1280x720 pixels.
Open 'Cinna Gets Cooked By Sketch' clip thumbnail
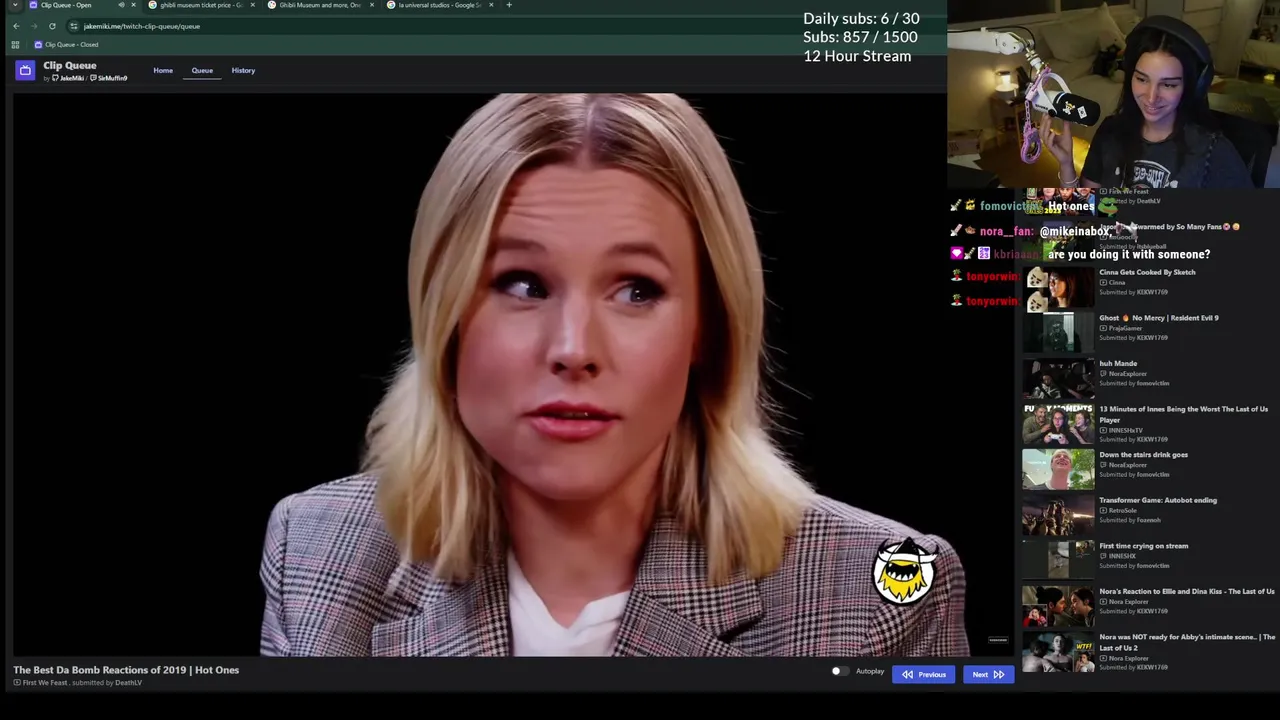[1058, 287]
